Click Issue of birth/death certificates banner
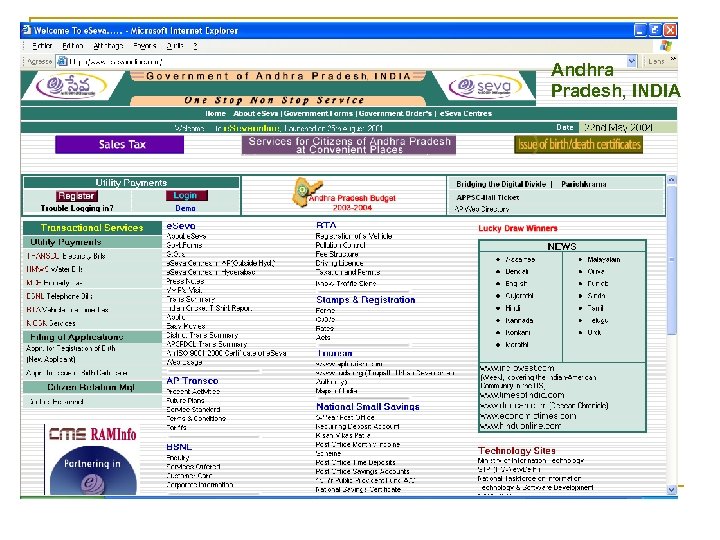 tap(579, 145)
